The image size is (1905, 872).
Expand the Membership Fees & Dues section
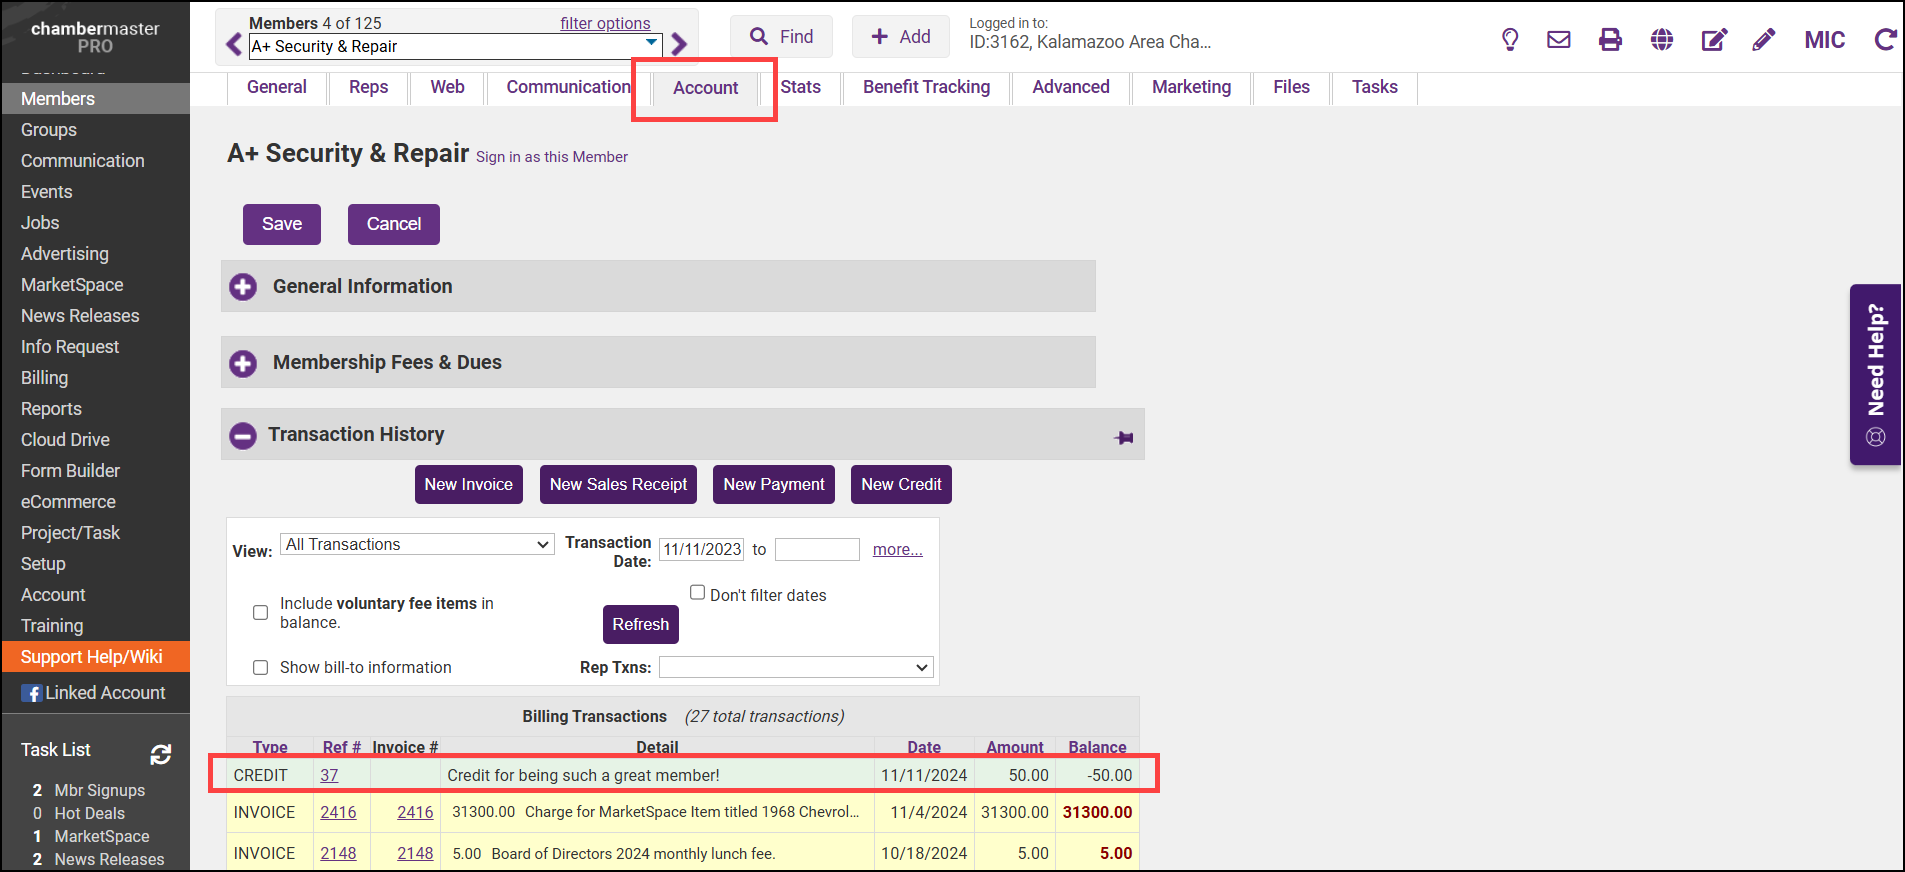pyautogui.click(x=243, y=363)
